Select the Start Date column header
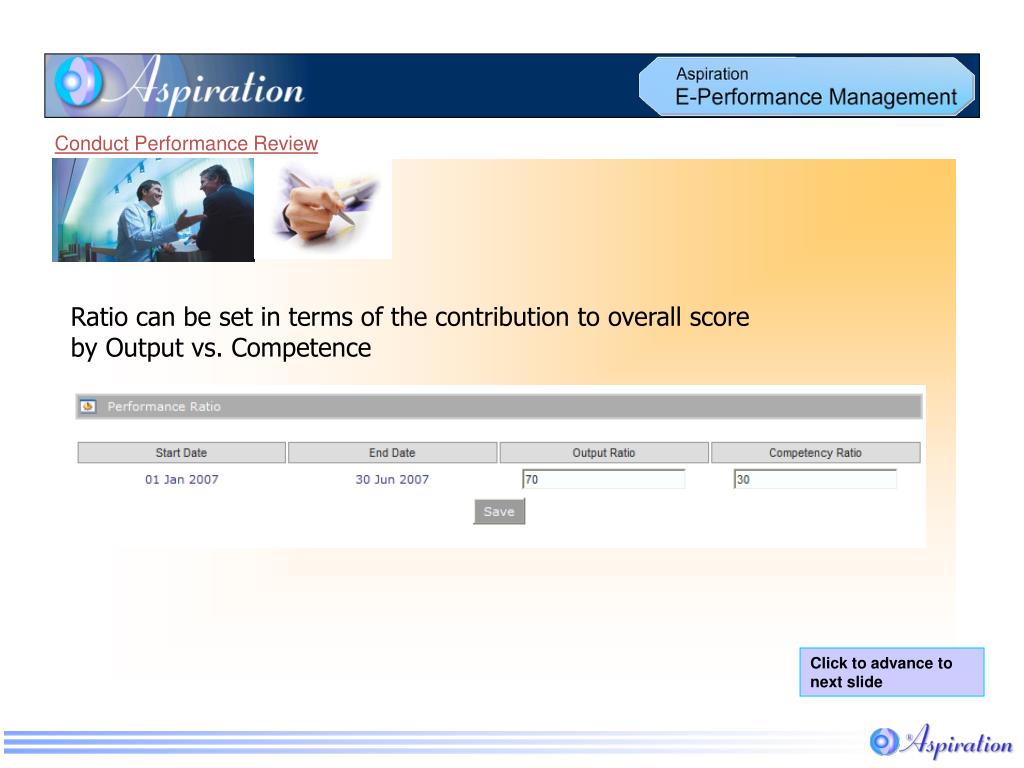The width and height of the screenshot is (1024, 768). [x=182, y=453]
